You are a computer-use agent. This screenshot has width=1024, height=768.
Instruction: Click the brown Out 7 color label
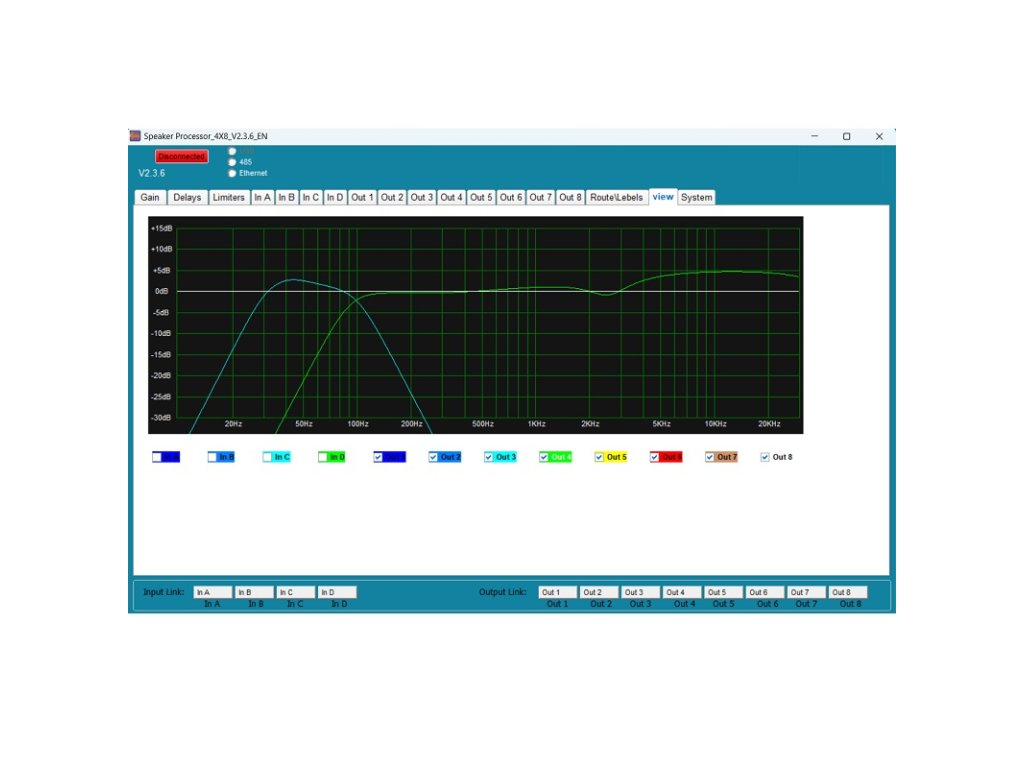727,457
